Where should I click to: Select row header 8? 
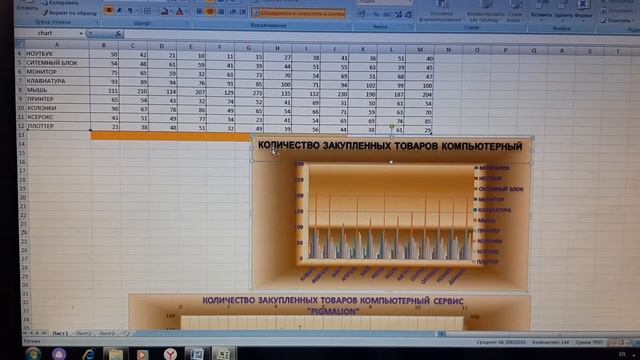click(x=20, y=90)
